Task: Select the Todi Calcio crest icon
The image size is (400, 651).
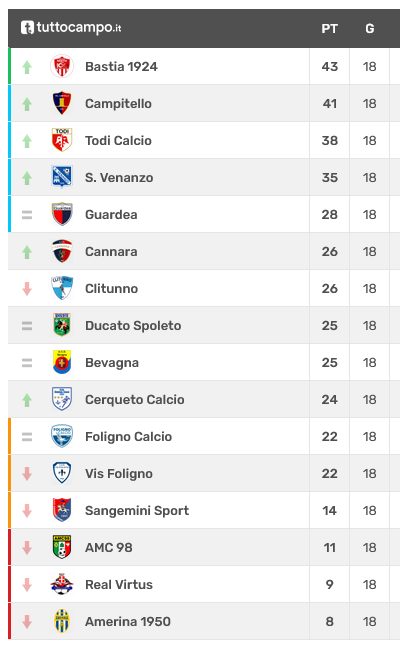Action: [62, 140]
